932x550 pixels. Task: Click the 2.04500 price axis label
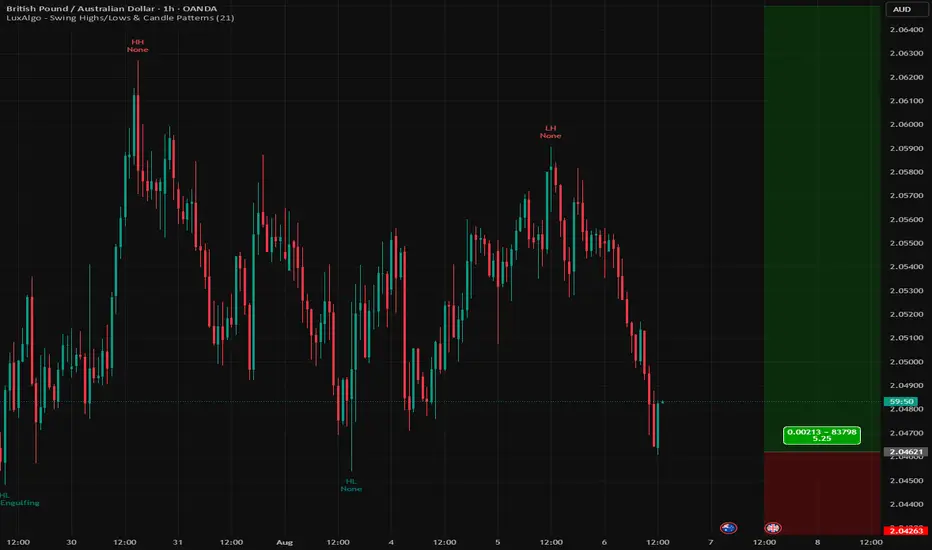[906, 480]
